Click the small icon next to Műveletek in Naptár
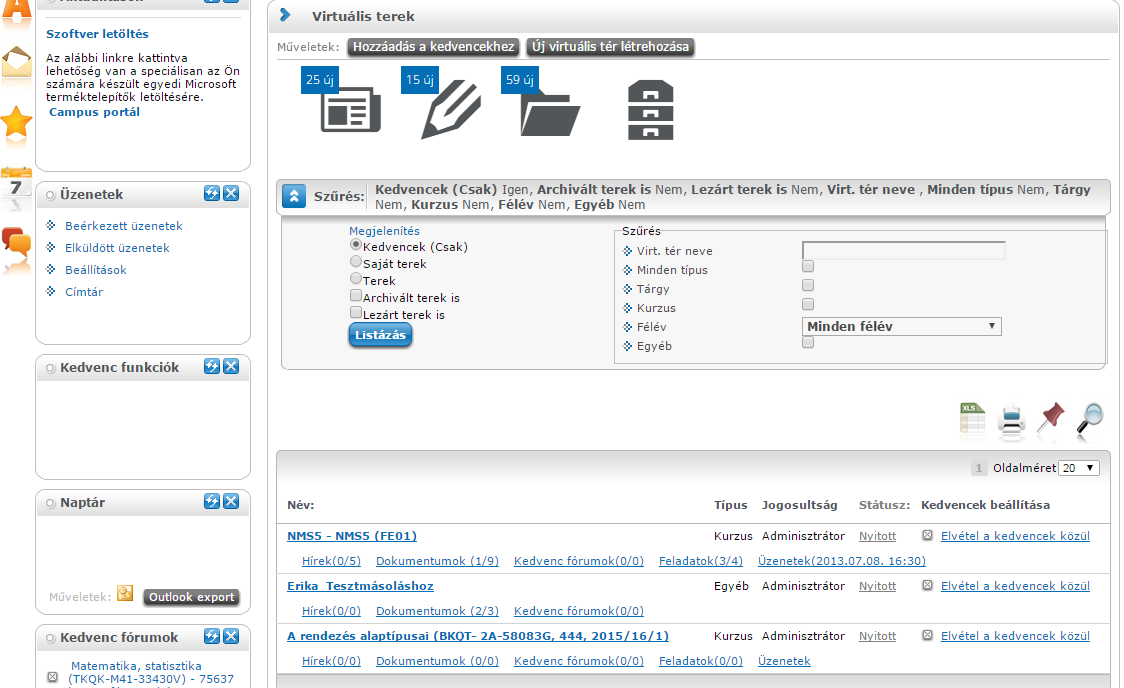 point(125,593)
